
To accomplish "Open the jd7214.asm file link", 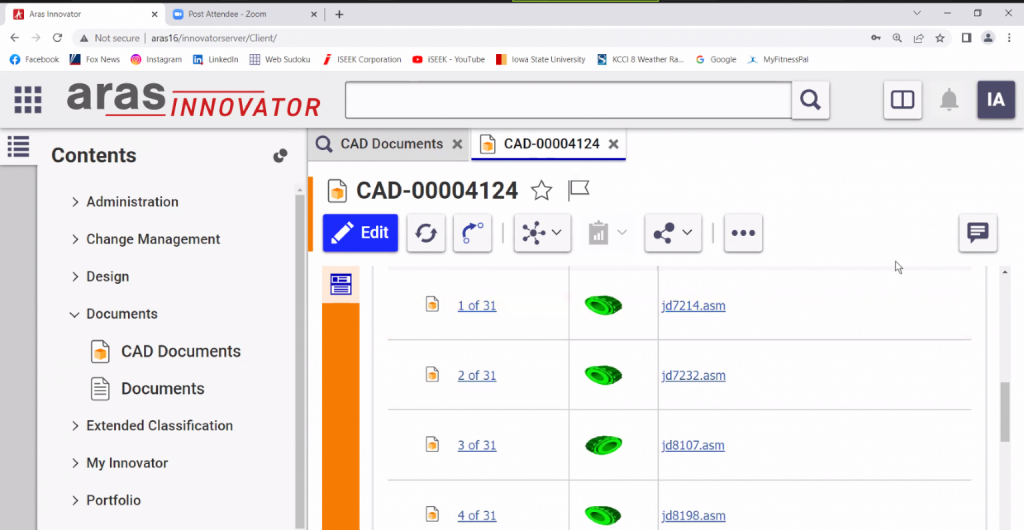I will point(692,306).
